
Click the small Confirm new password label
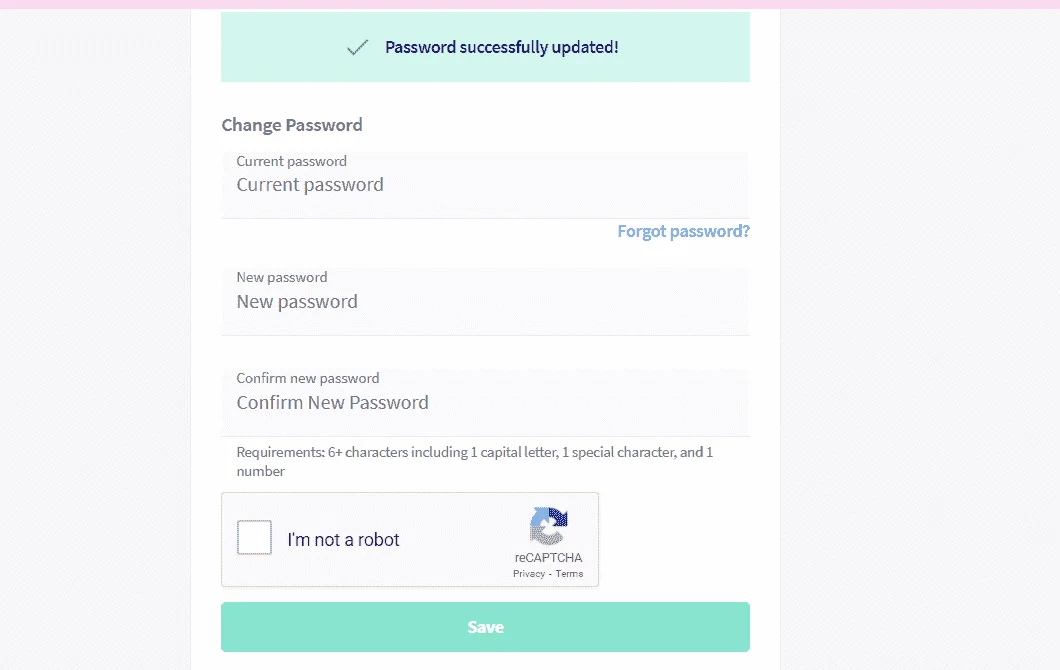point(308,378)
